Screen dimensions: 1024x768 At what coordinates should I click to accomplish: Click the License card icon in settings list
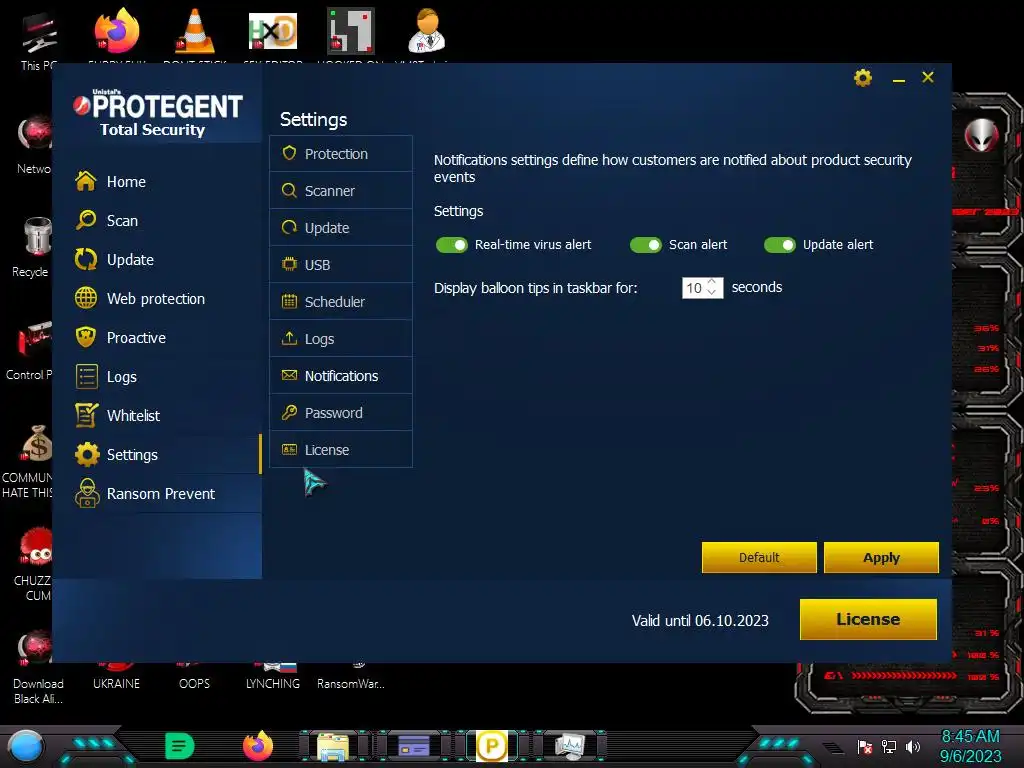[289, 449]
